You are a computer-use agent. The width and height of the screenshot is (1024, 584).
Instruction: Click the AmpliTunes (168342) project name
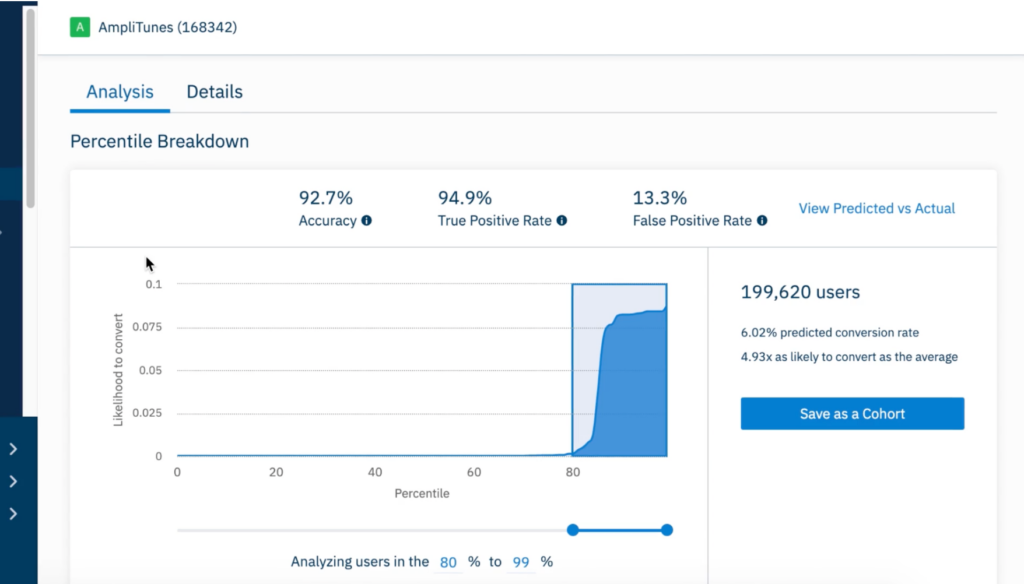pos(167,27)
